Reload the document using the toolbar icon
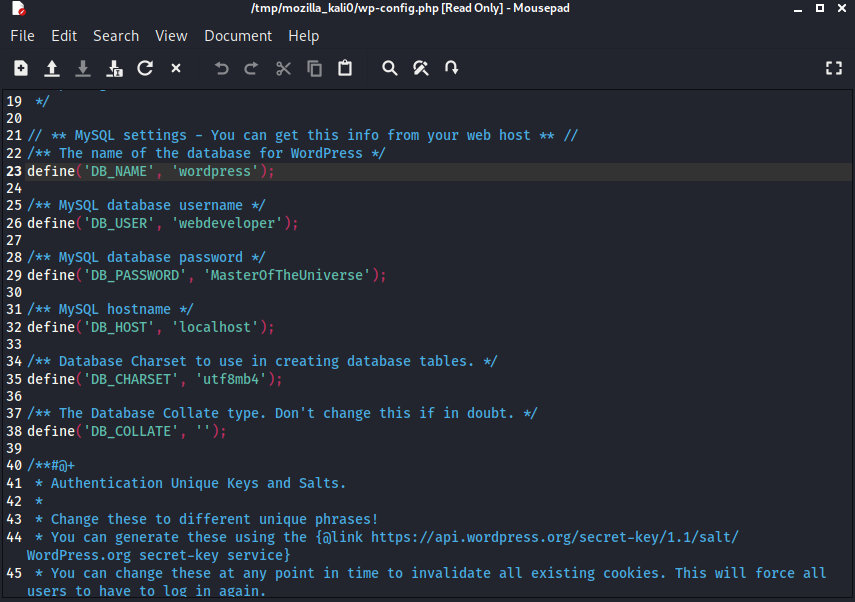This screenshot has width=855, height=602. click(145, 68)
